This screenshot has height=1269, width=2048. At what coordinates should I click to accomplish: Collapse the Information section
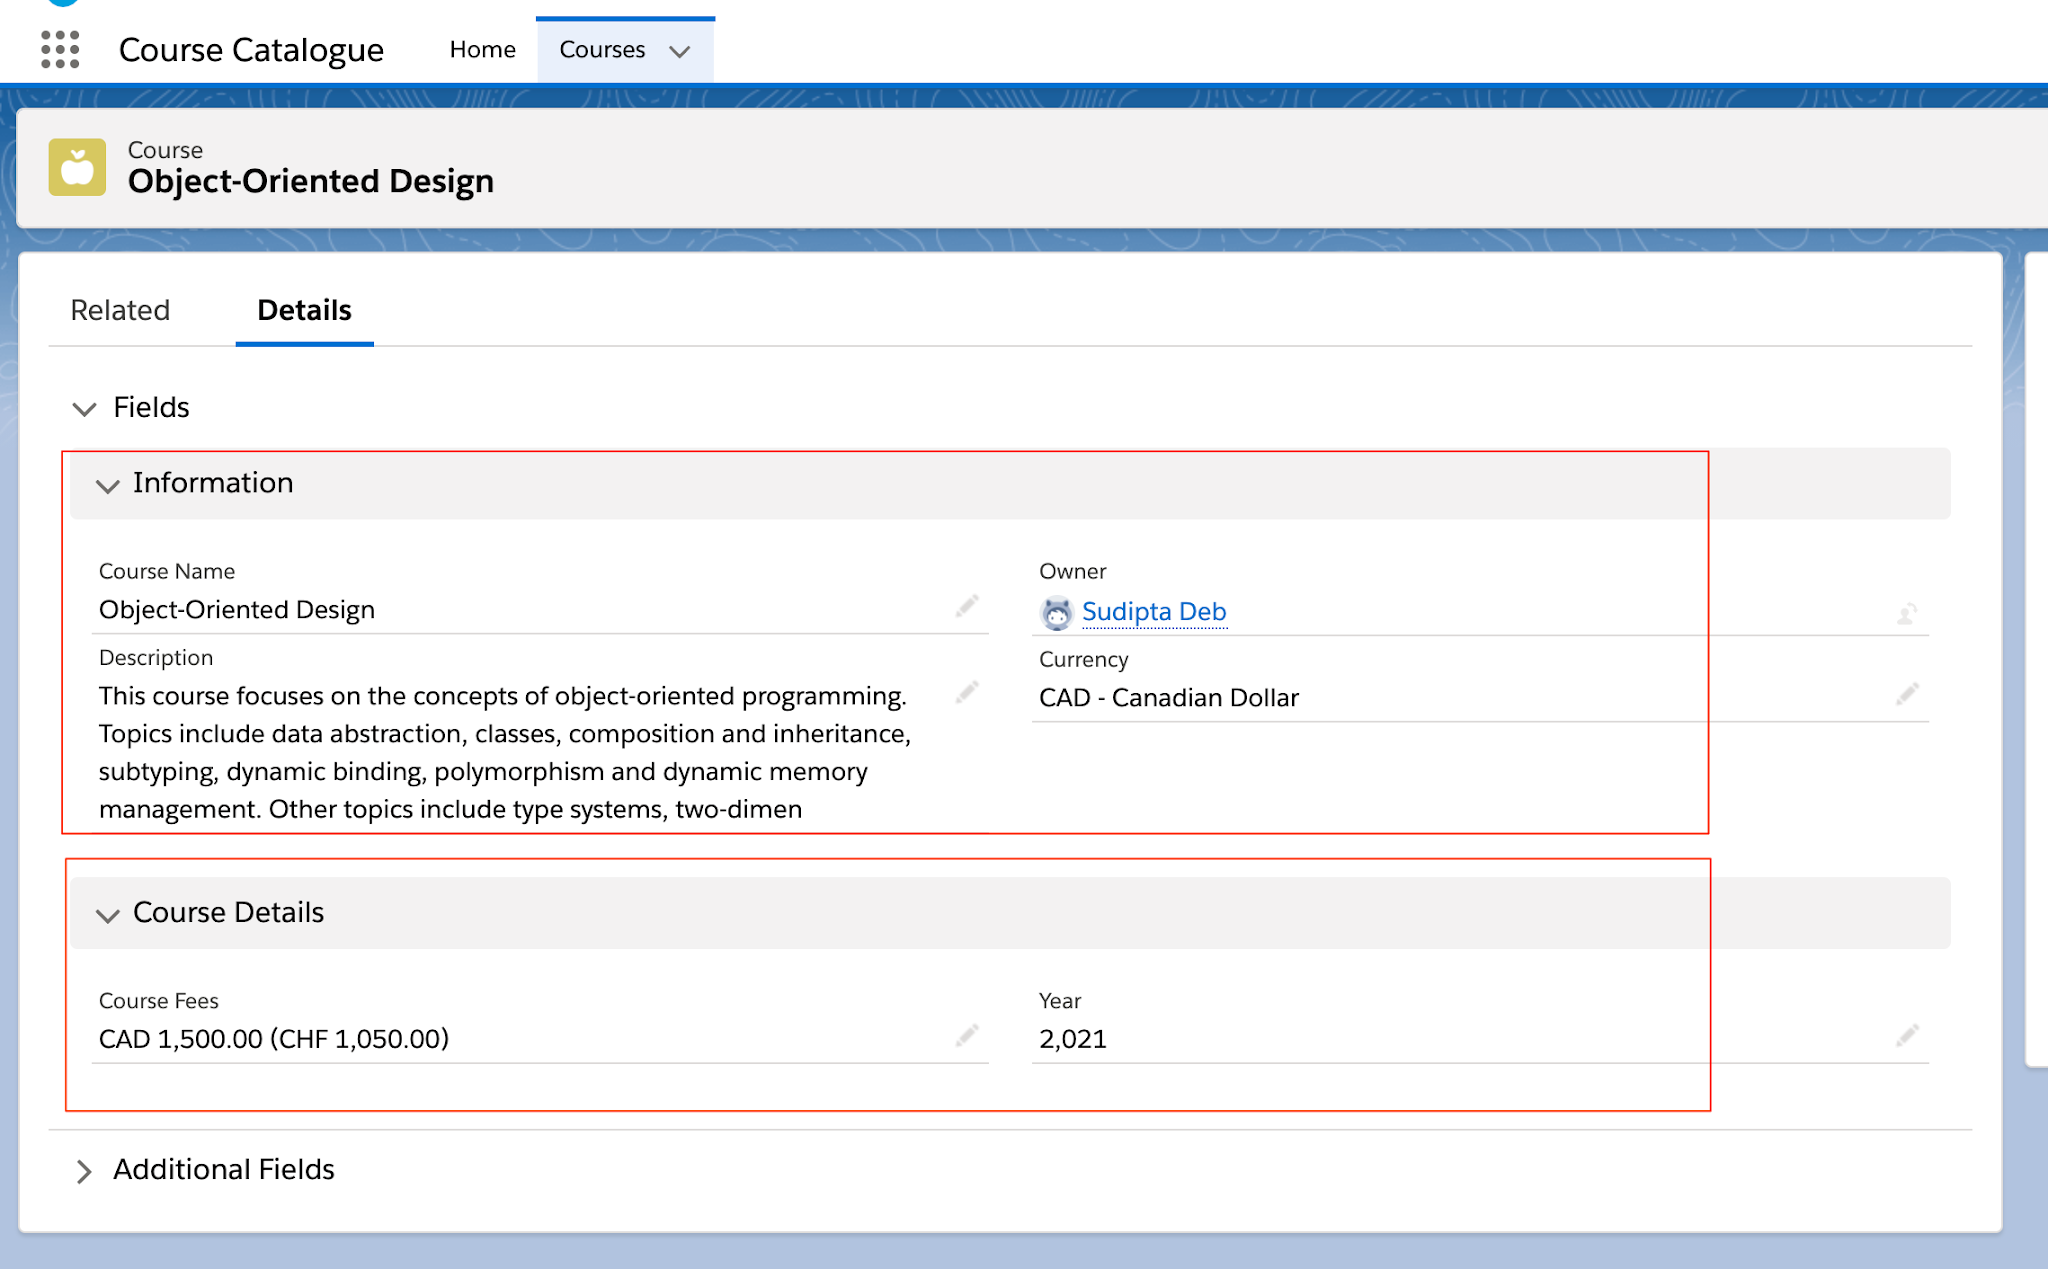click(108, 487)
